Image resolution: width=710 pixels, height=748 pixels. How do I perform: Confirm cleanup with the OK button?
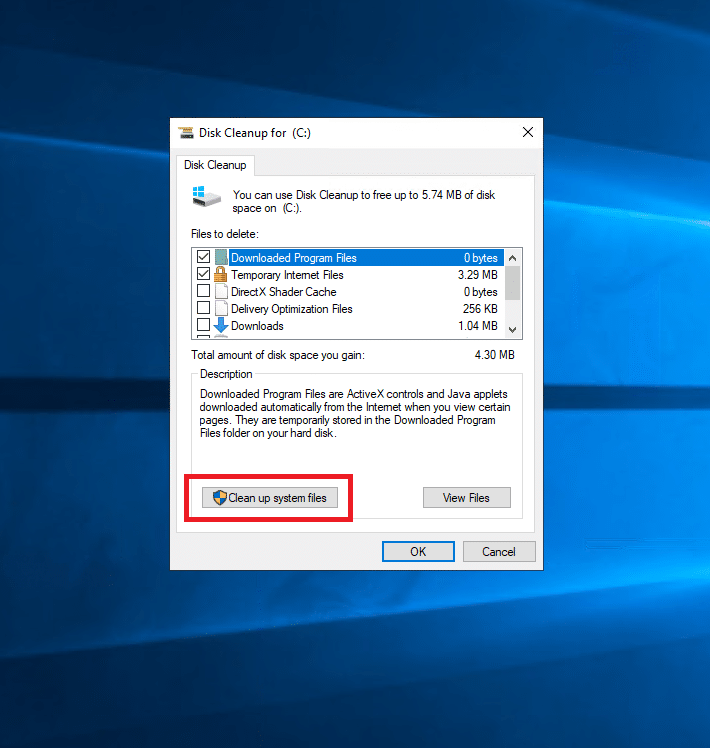[x=418, y=552]
